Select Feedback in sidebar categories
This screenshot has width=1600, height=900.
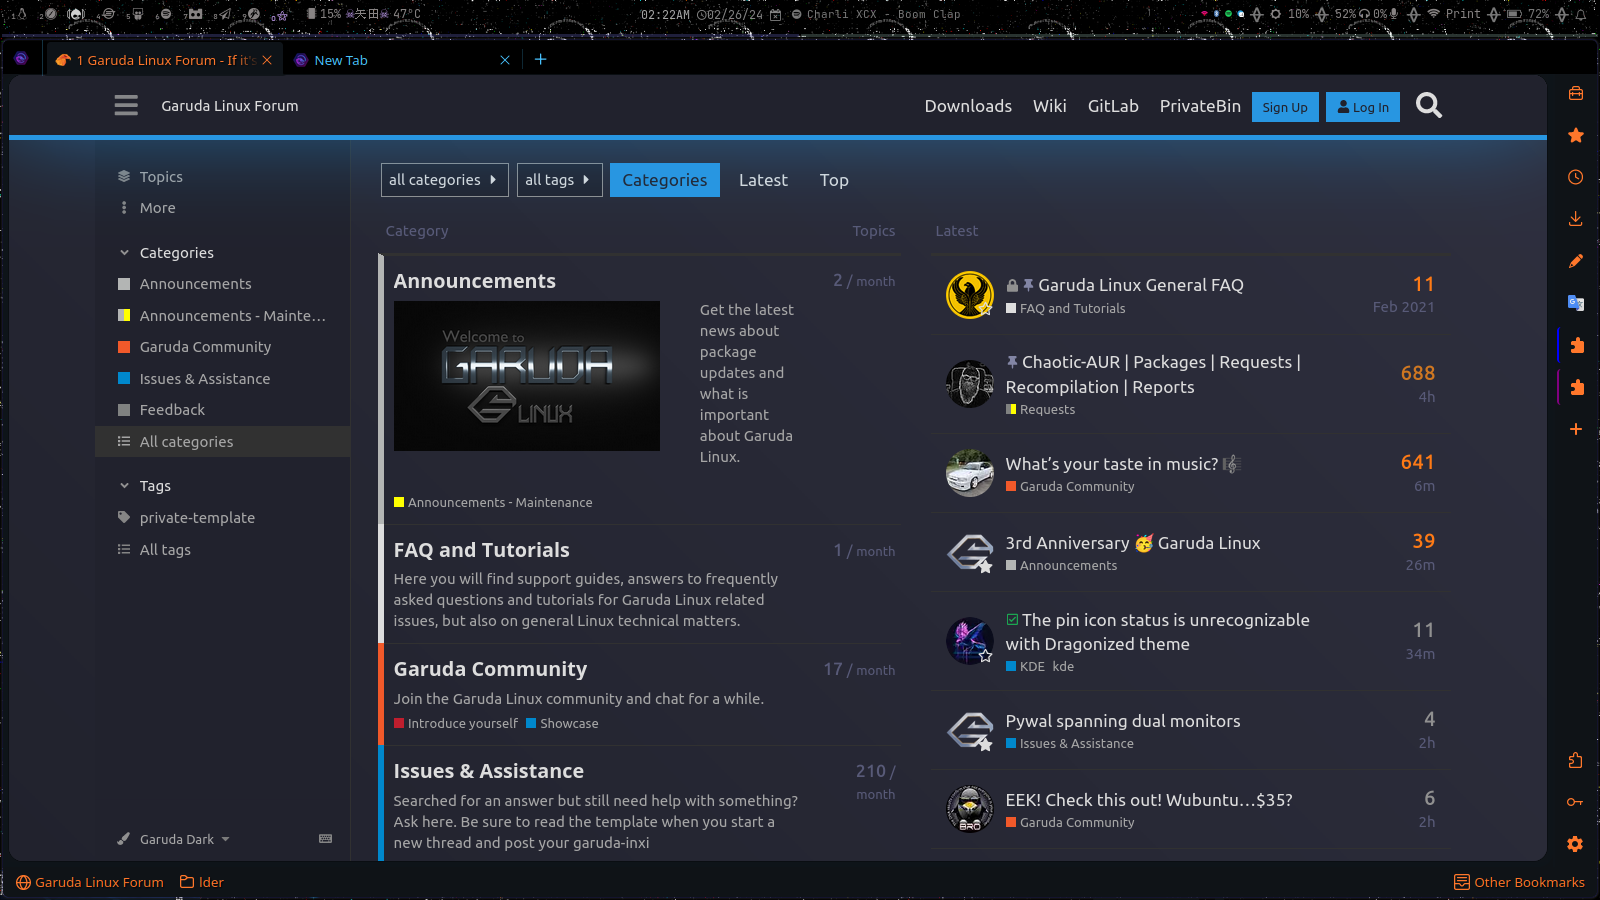pyautogui.click(x=222, y=410)
